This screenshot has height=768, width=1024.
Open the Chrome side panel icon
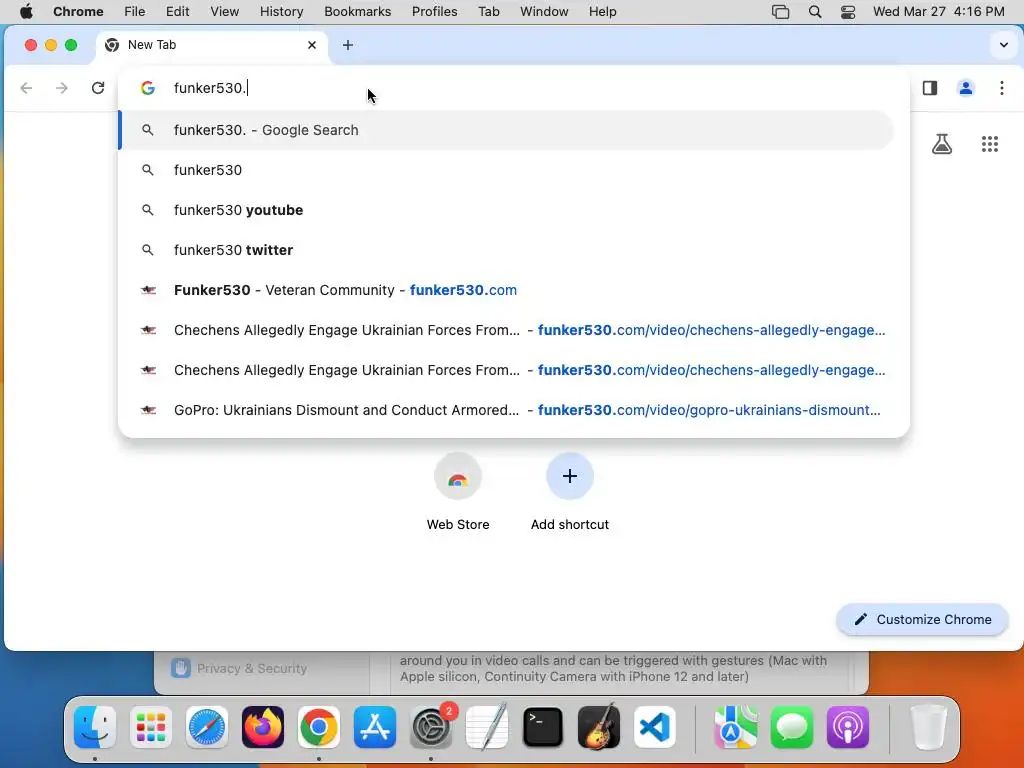(930, 88)
